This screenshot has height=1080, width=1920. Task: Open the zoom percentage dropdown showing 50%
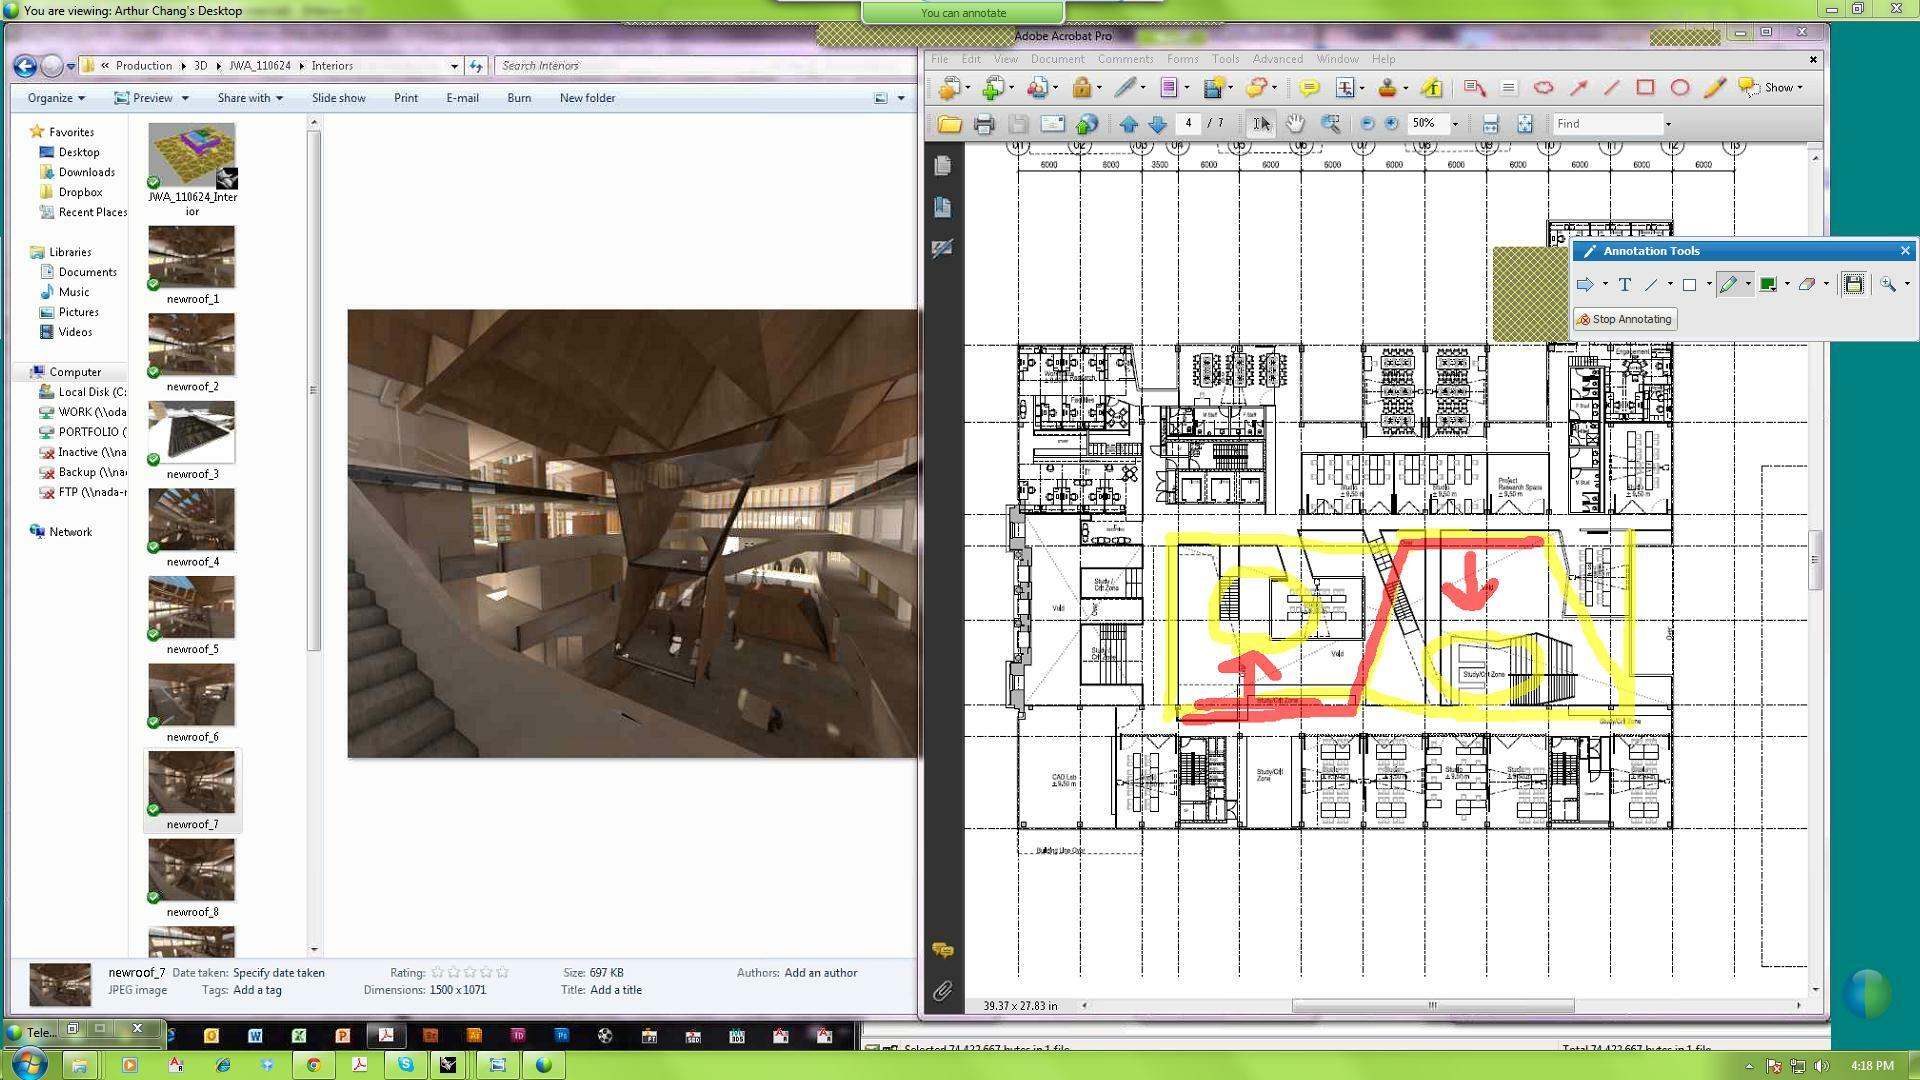tap(1455, 124)
